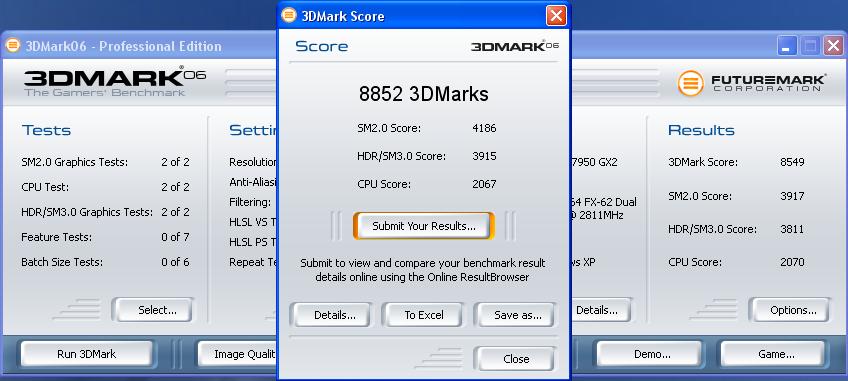Submit Your Results online
This screenshot has height=381, width=848.
(x=424, y=226)
